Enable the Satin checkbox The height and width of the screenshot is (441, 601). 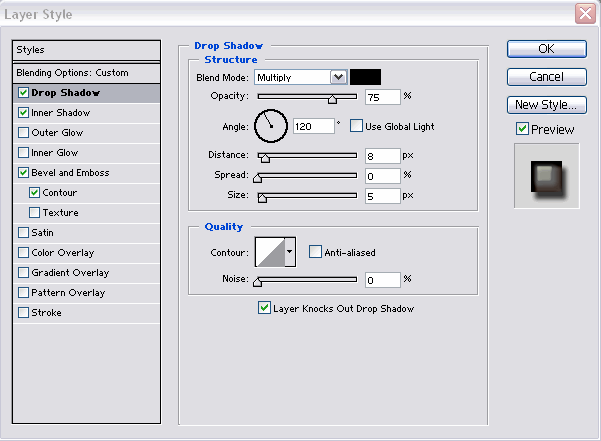pyautogui.click(x=23, y=233)
